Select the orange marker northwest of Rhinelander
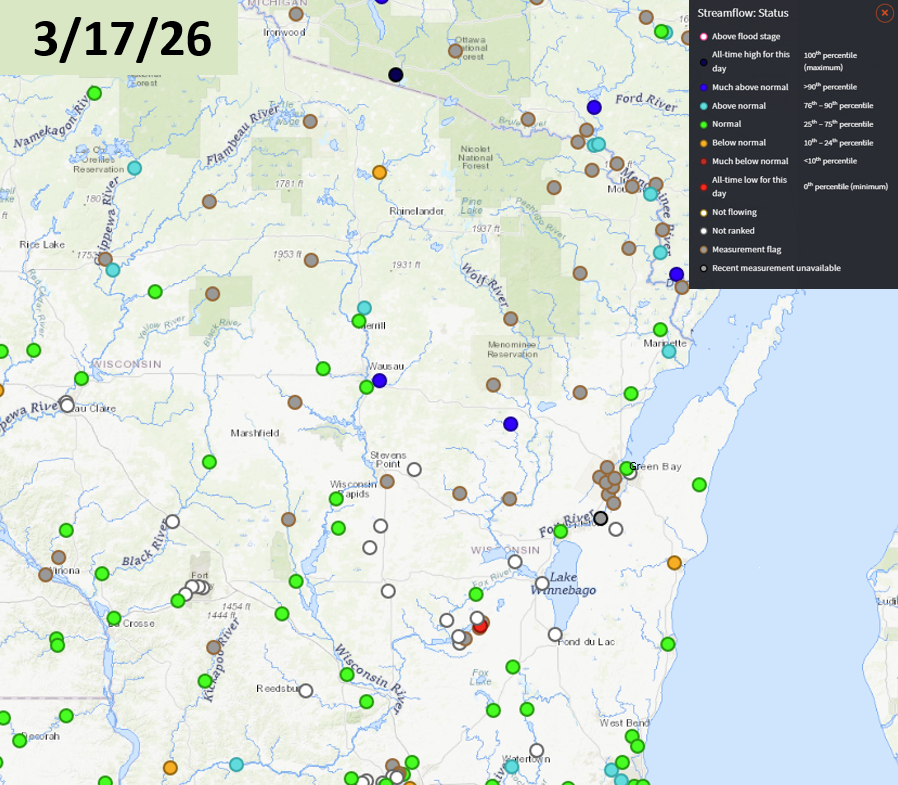 pyautogui.click(x=379, y=172)
